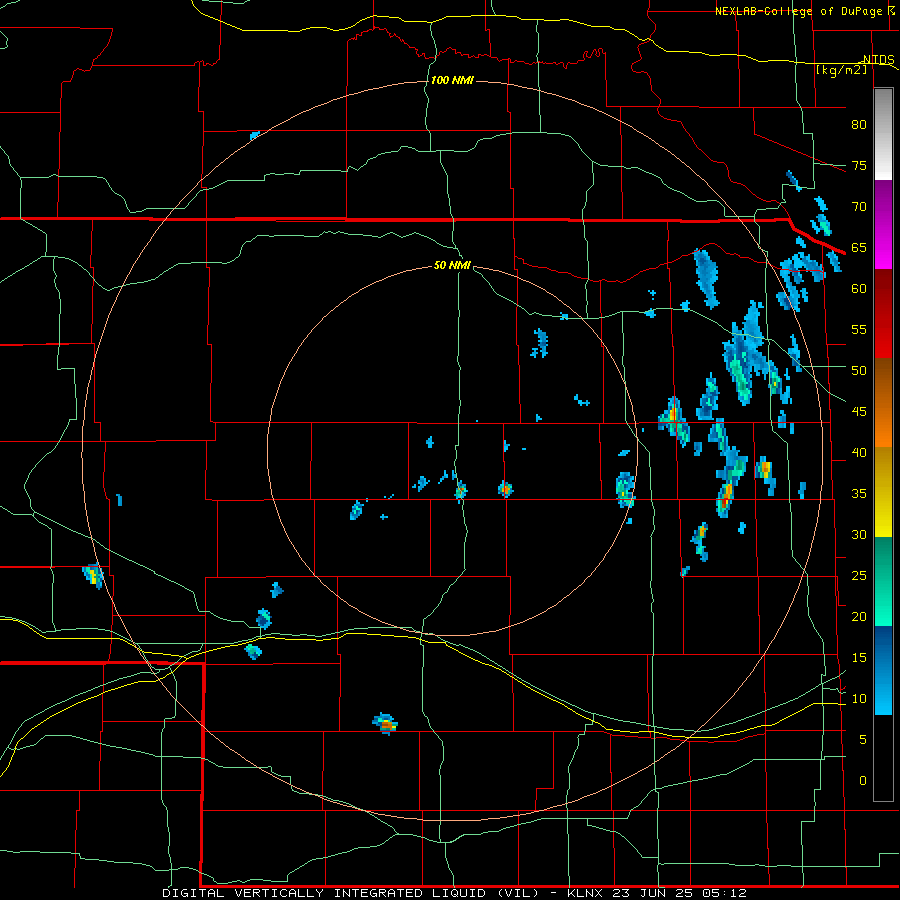The width and height of the screenshot is (900, 900).
Task: Pick the magenta-purple segment of the color bar
Action: pyautogui.click(x=883, y=224)
